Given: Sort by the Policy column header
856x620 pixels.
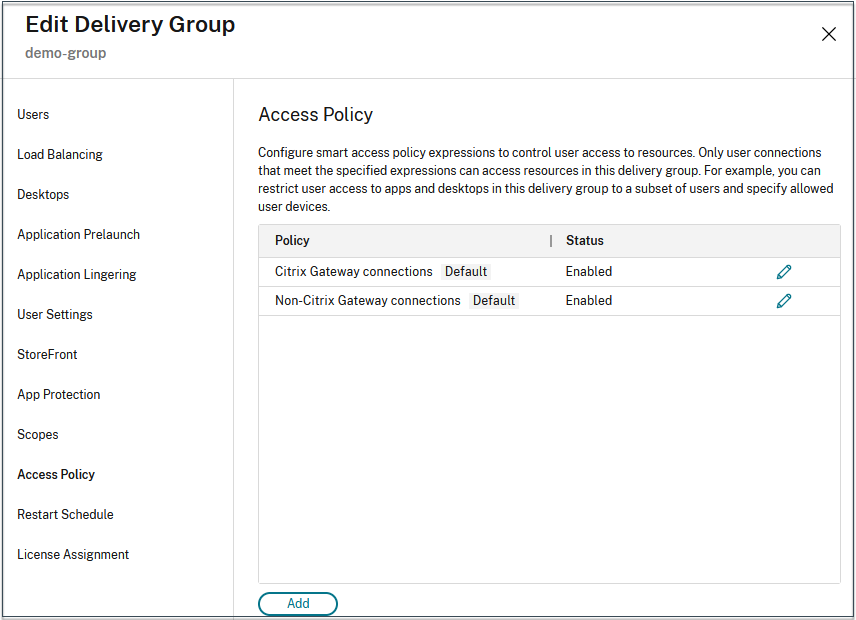Looking at the screenshot, I should (292, 241).
